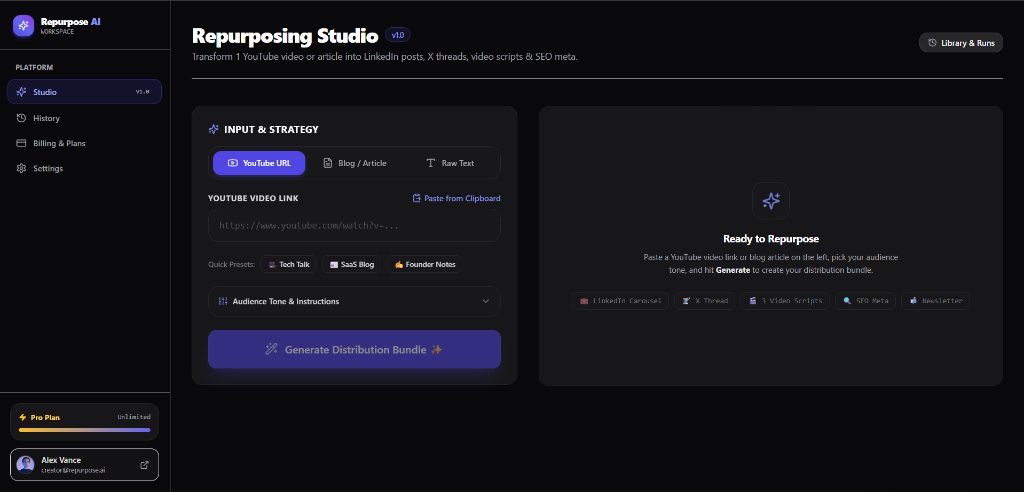Click the Pro Plan lightning bolt icon

click(x=23, y=417)
